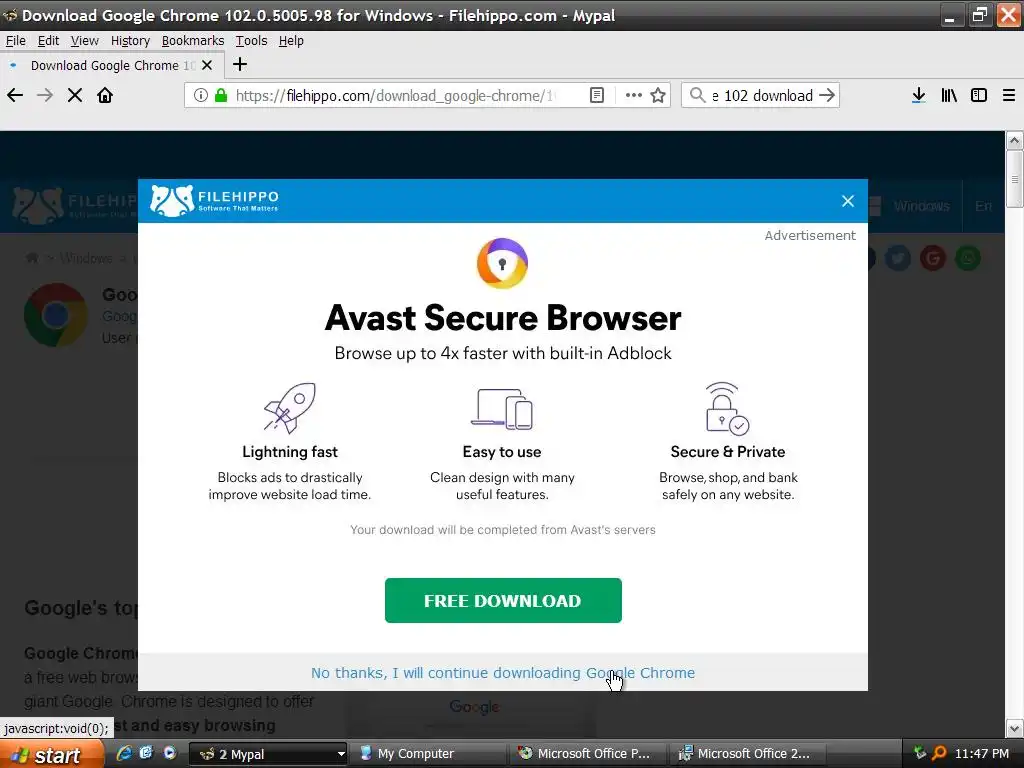Click the Avast Secure Browser logo
This screenshot has width=1024, height=768.
[502, 263]
